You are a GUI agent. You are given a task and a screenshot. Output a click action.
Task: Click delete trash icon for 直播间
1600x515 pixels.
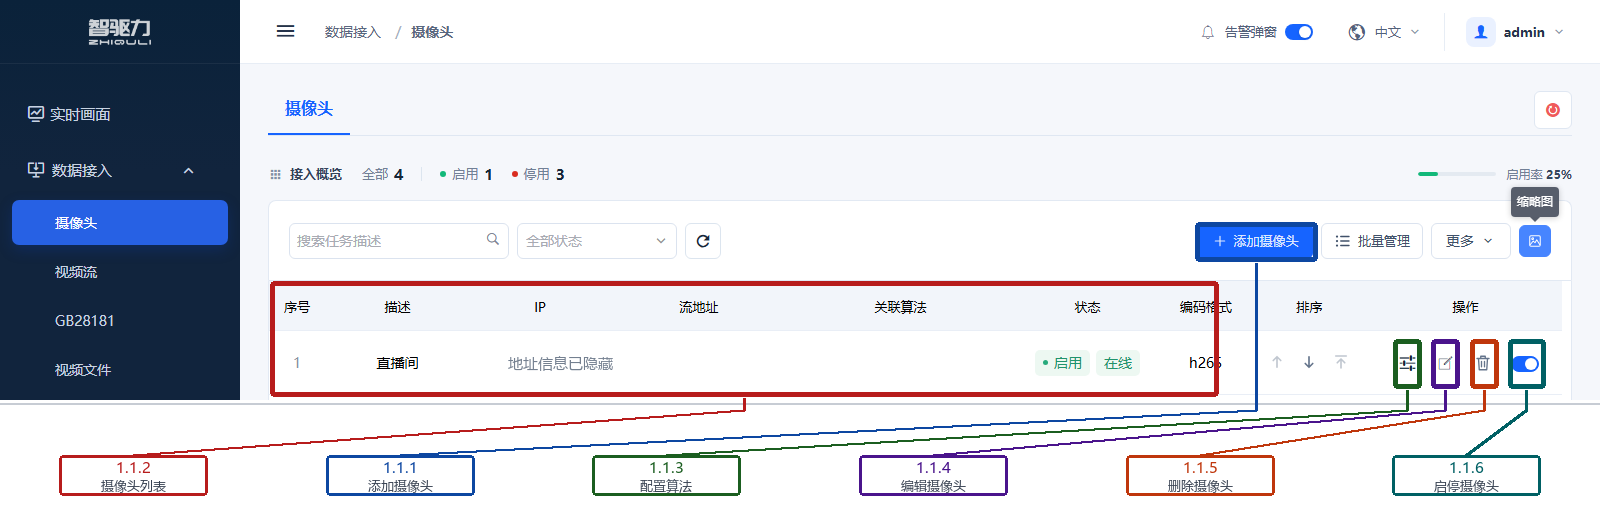click(x=1484, y=363)
